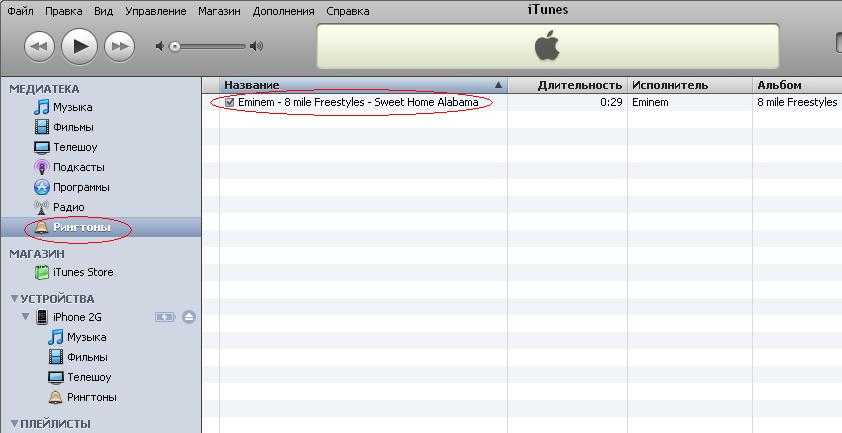This screenshot has height=433, width=842.
Task: Collapse the УСТРОЙСТВА section
Action: tap(14, 298)
